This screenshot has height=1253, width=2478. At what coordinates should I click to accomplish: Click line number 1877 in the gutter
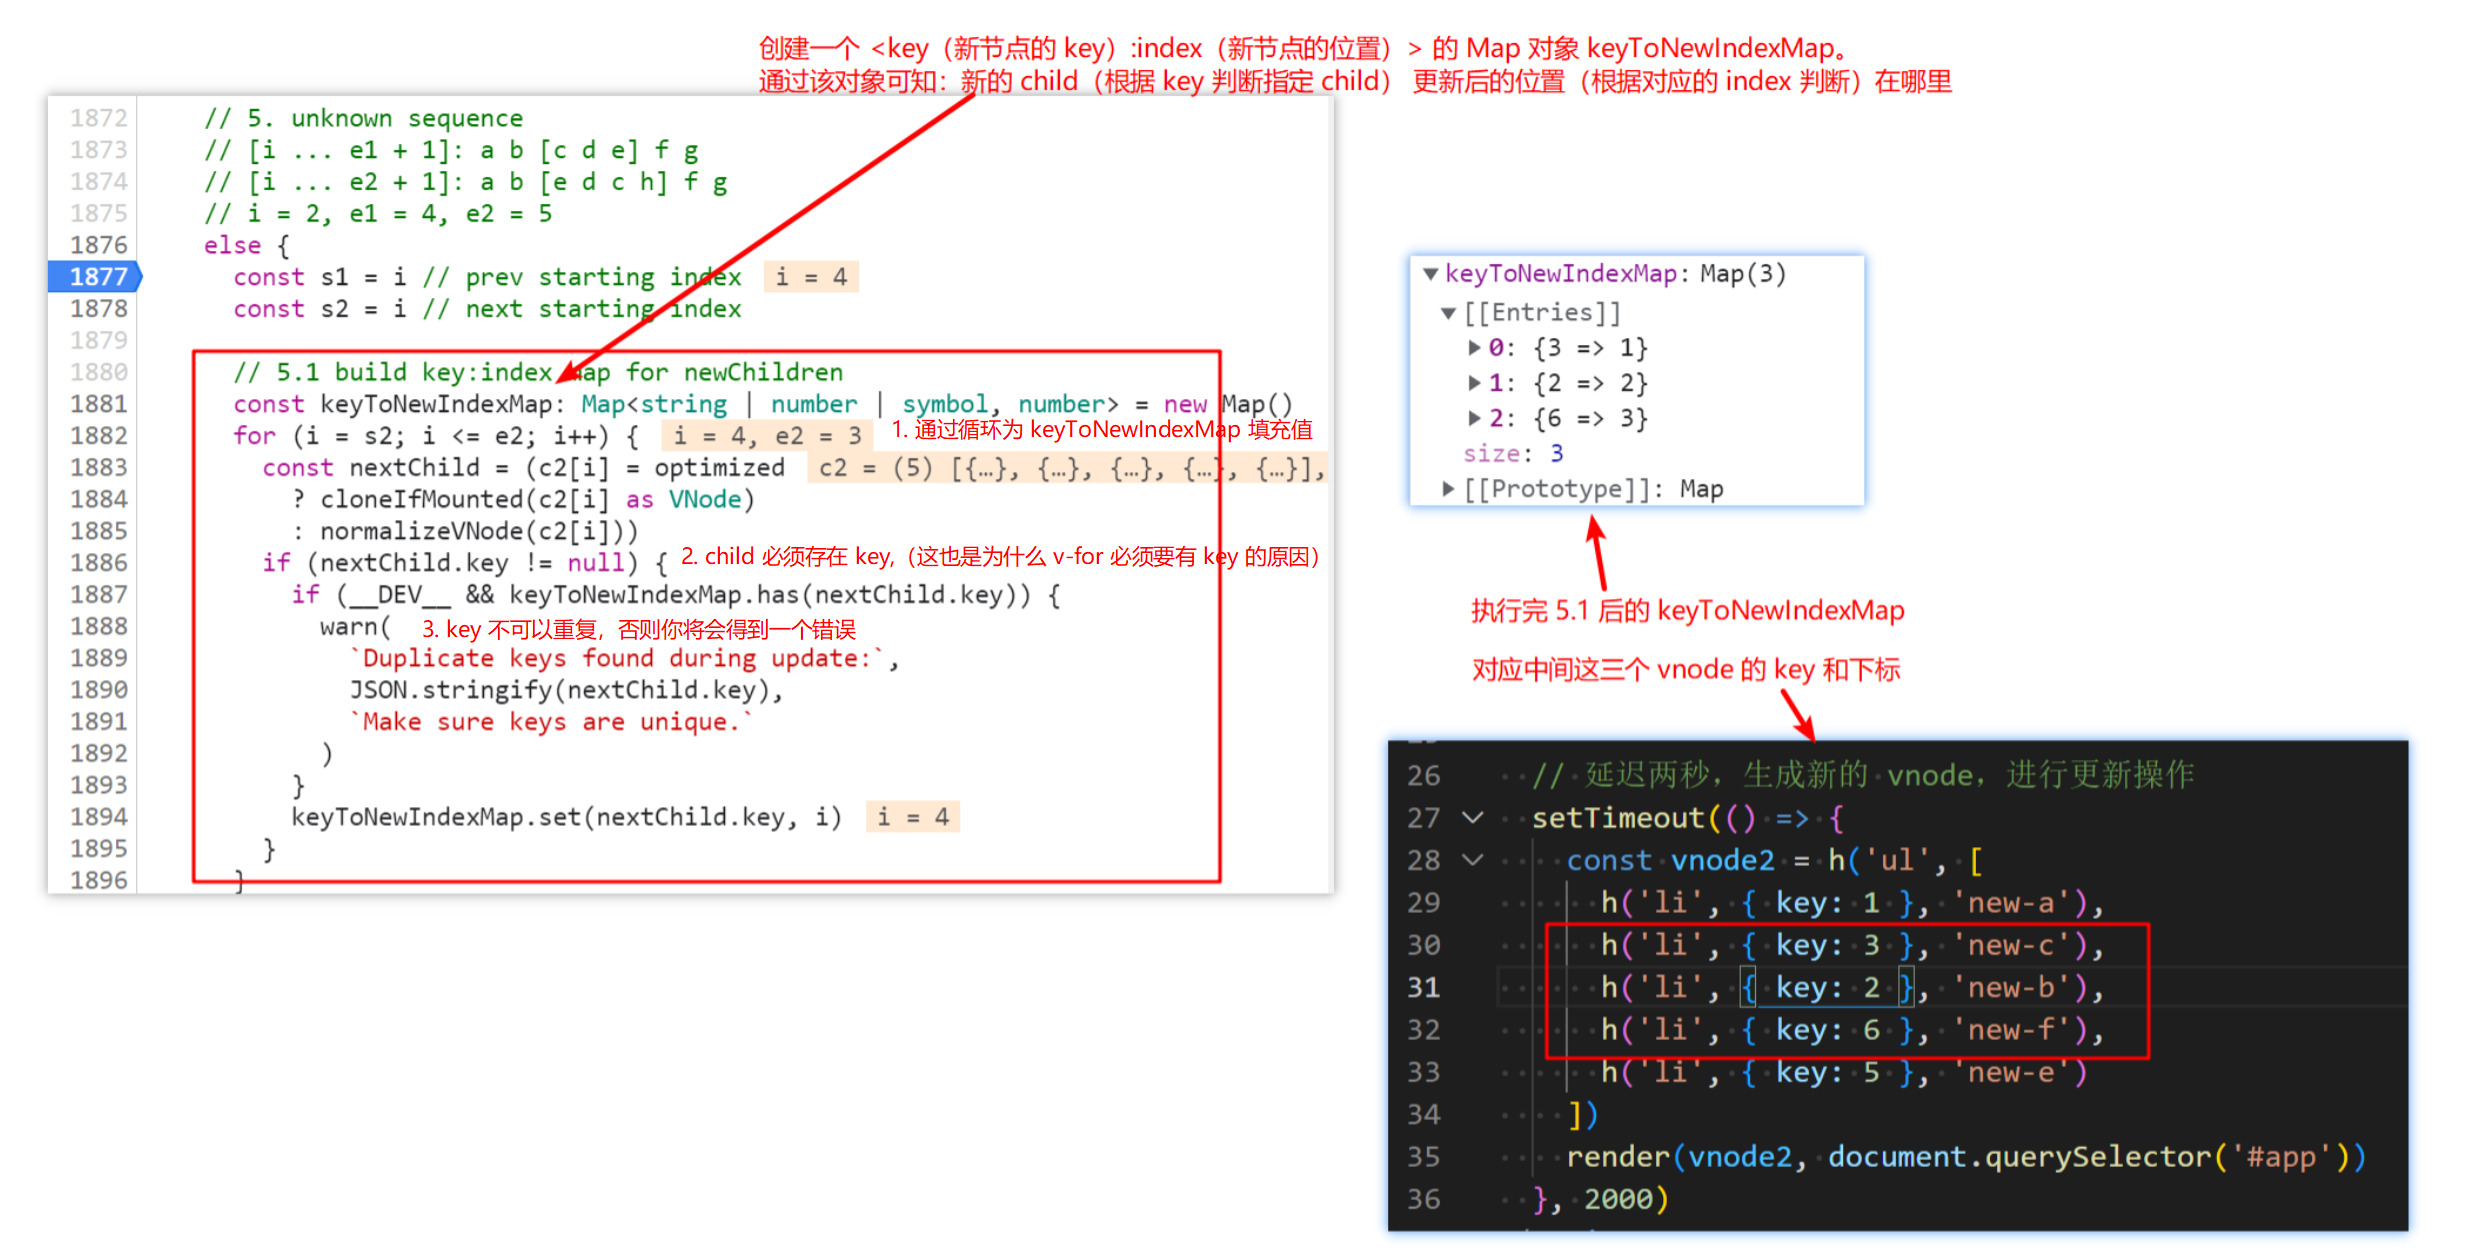point(97,277)
